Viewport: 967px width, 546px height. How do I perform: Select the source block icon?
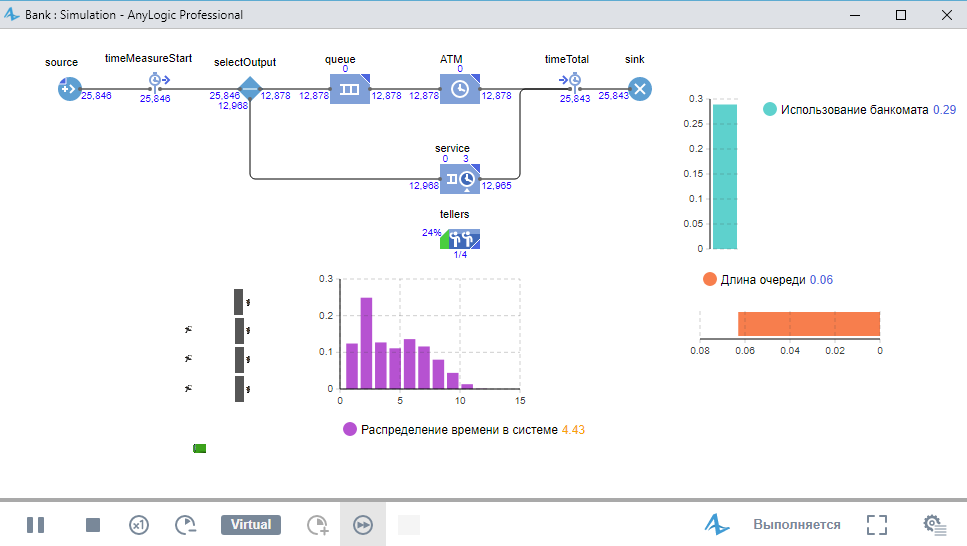tap(68, 89)
